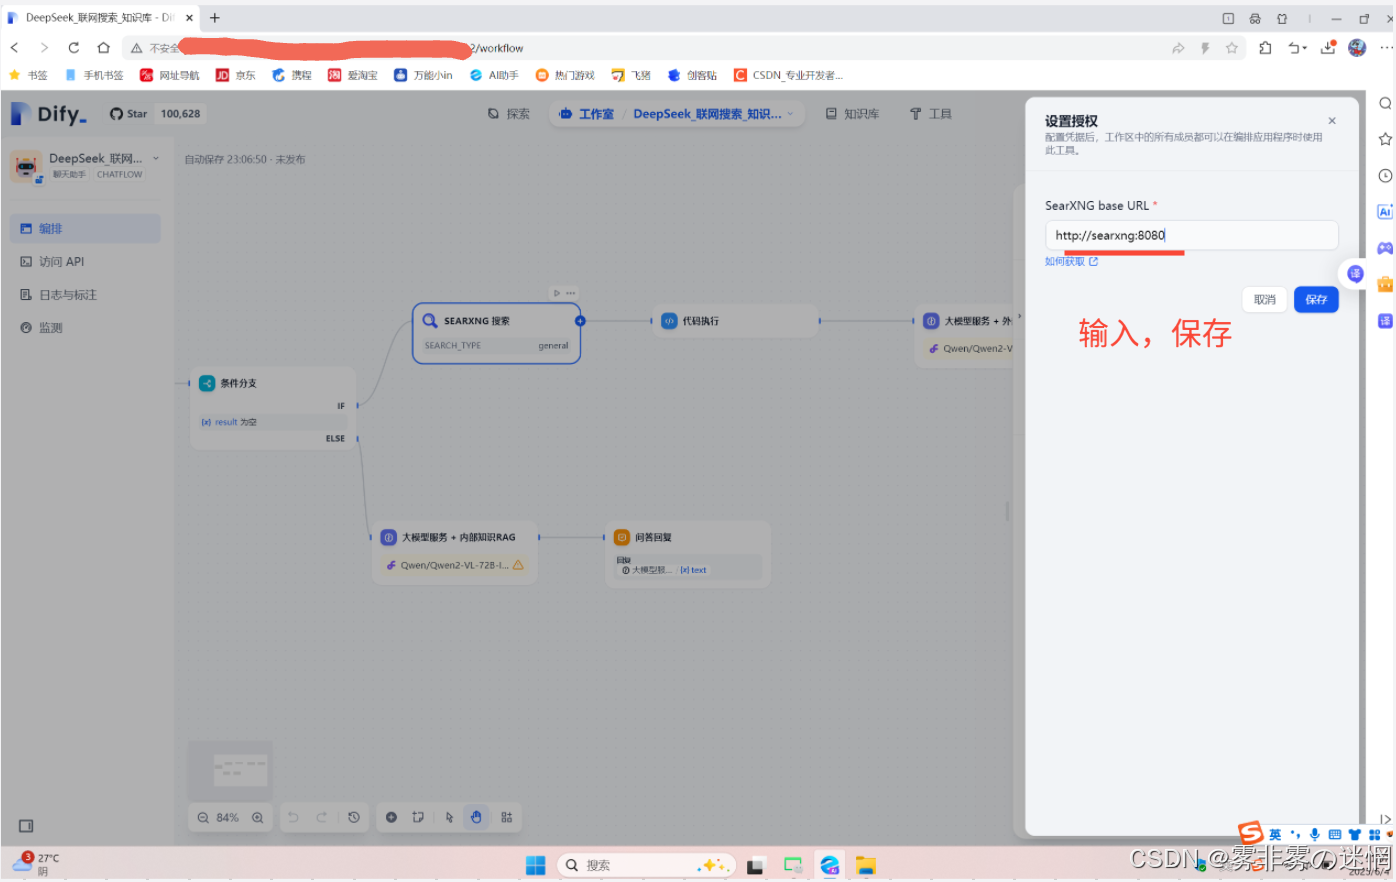Screen dimensions: 1396x882
Task: Go to the 工具 (Tools) tab
Action: [x=931, y=114]
